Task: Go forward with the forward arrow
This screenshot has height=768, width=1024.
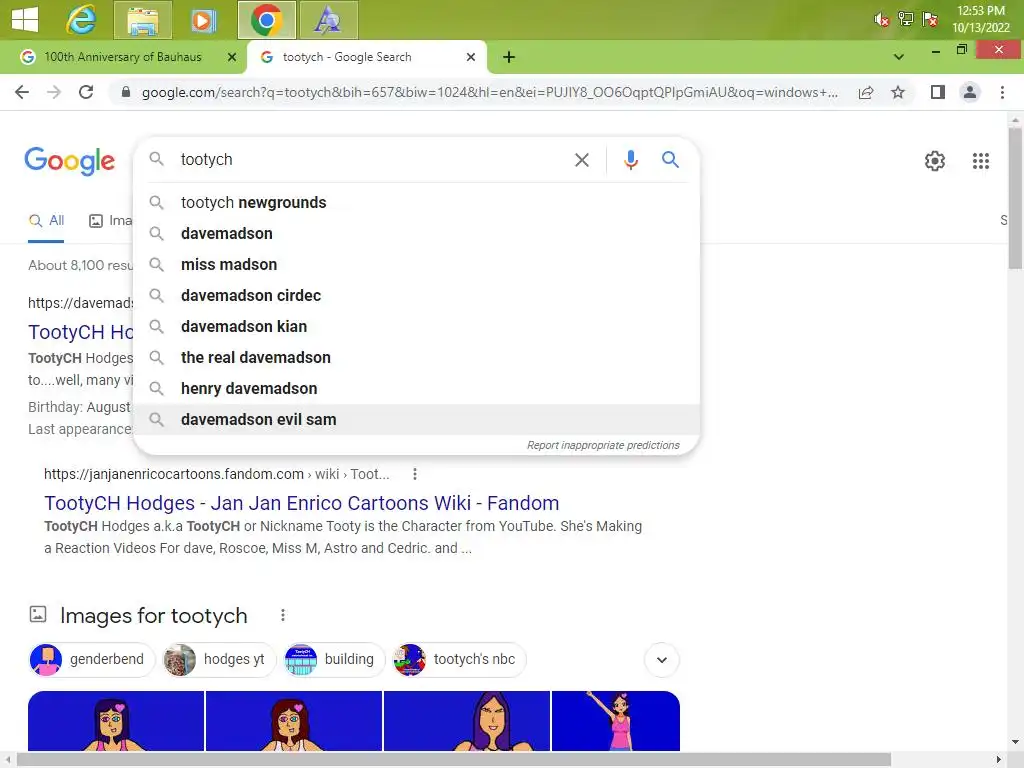Action: tap(54, 92)
